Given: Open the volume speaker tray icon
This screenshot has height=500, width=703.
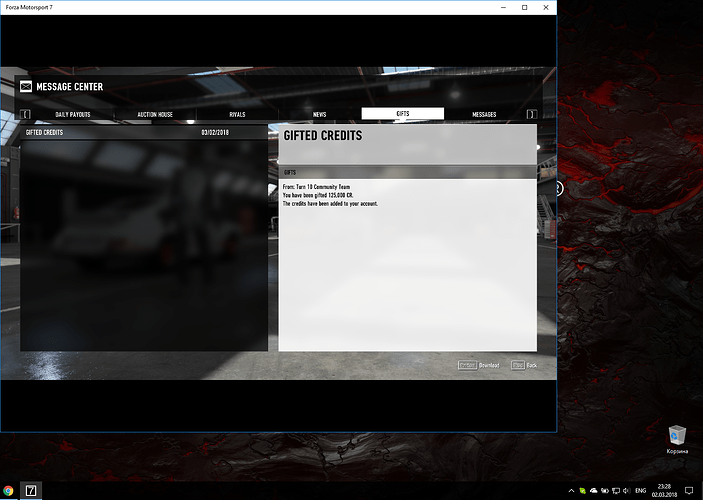Looking at the screenshot, I should [627, 491].
